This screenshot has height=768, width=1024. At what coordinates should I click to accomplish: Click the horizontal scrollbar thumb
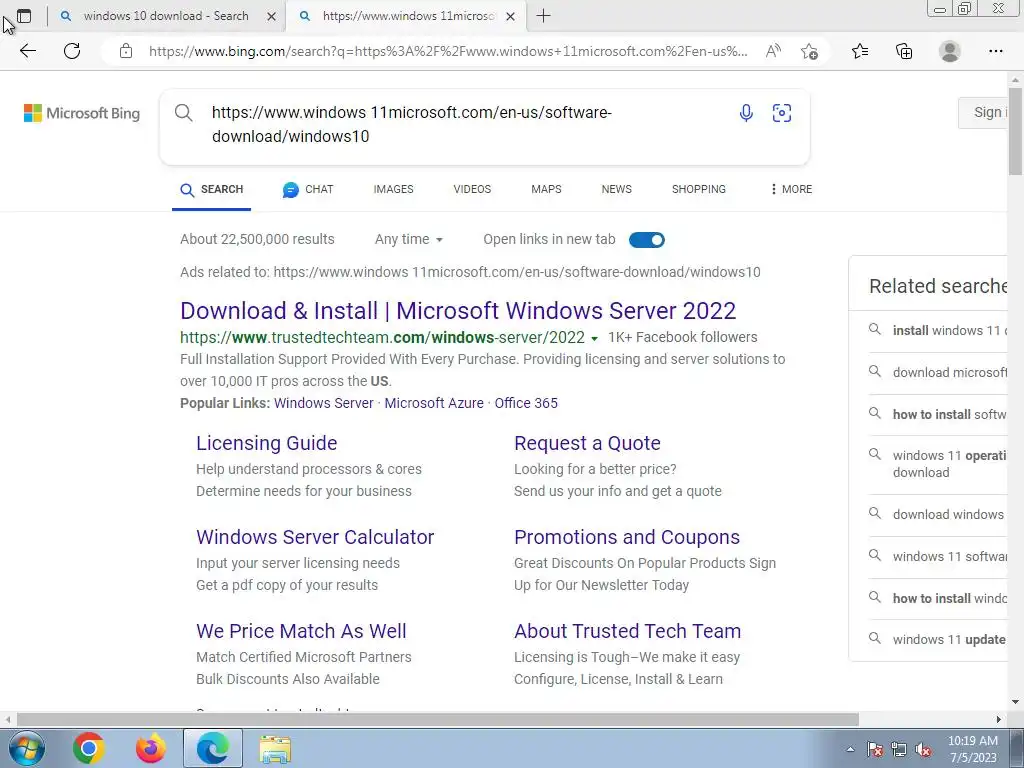[x=438, y=719]
